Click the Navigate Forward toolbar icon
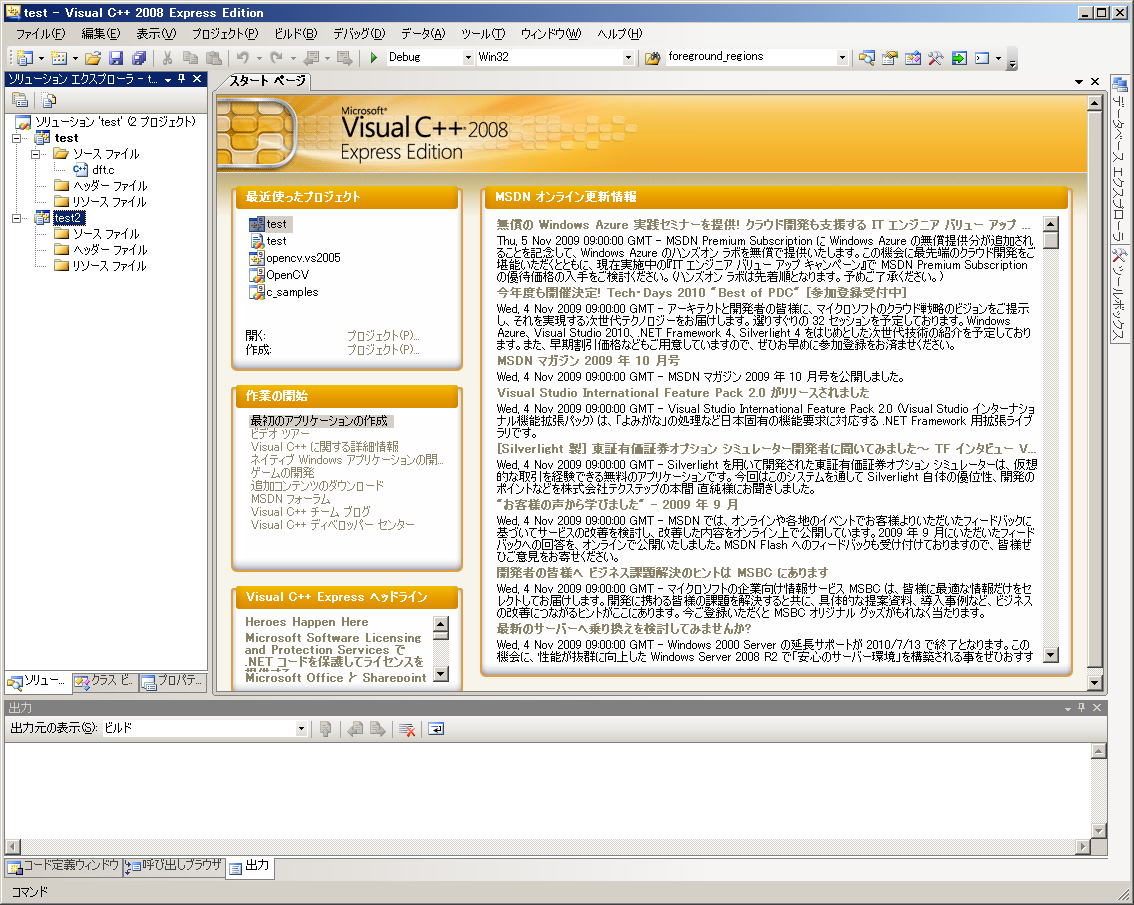The height and width of the screenshot is (905, 1134). [344, 57]
